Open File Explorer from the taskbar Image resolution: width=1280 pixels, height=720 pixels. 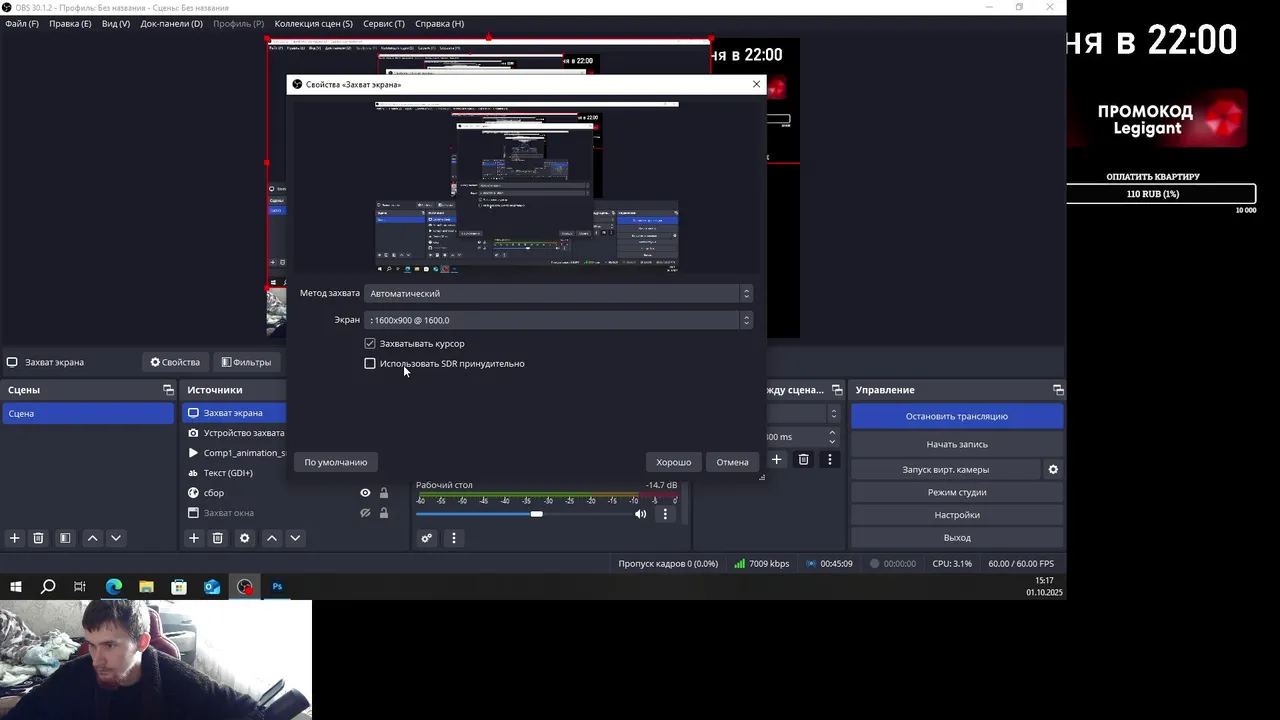pyautogui.click(x=146, y=587)
